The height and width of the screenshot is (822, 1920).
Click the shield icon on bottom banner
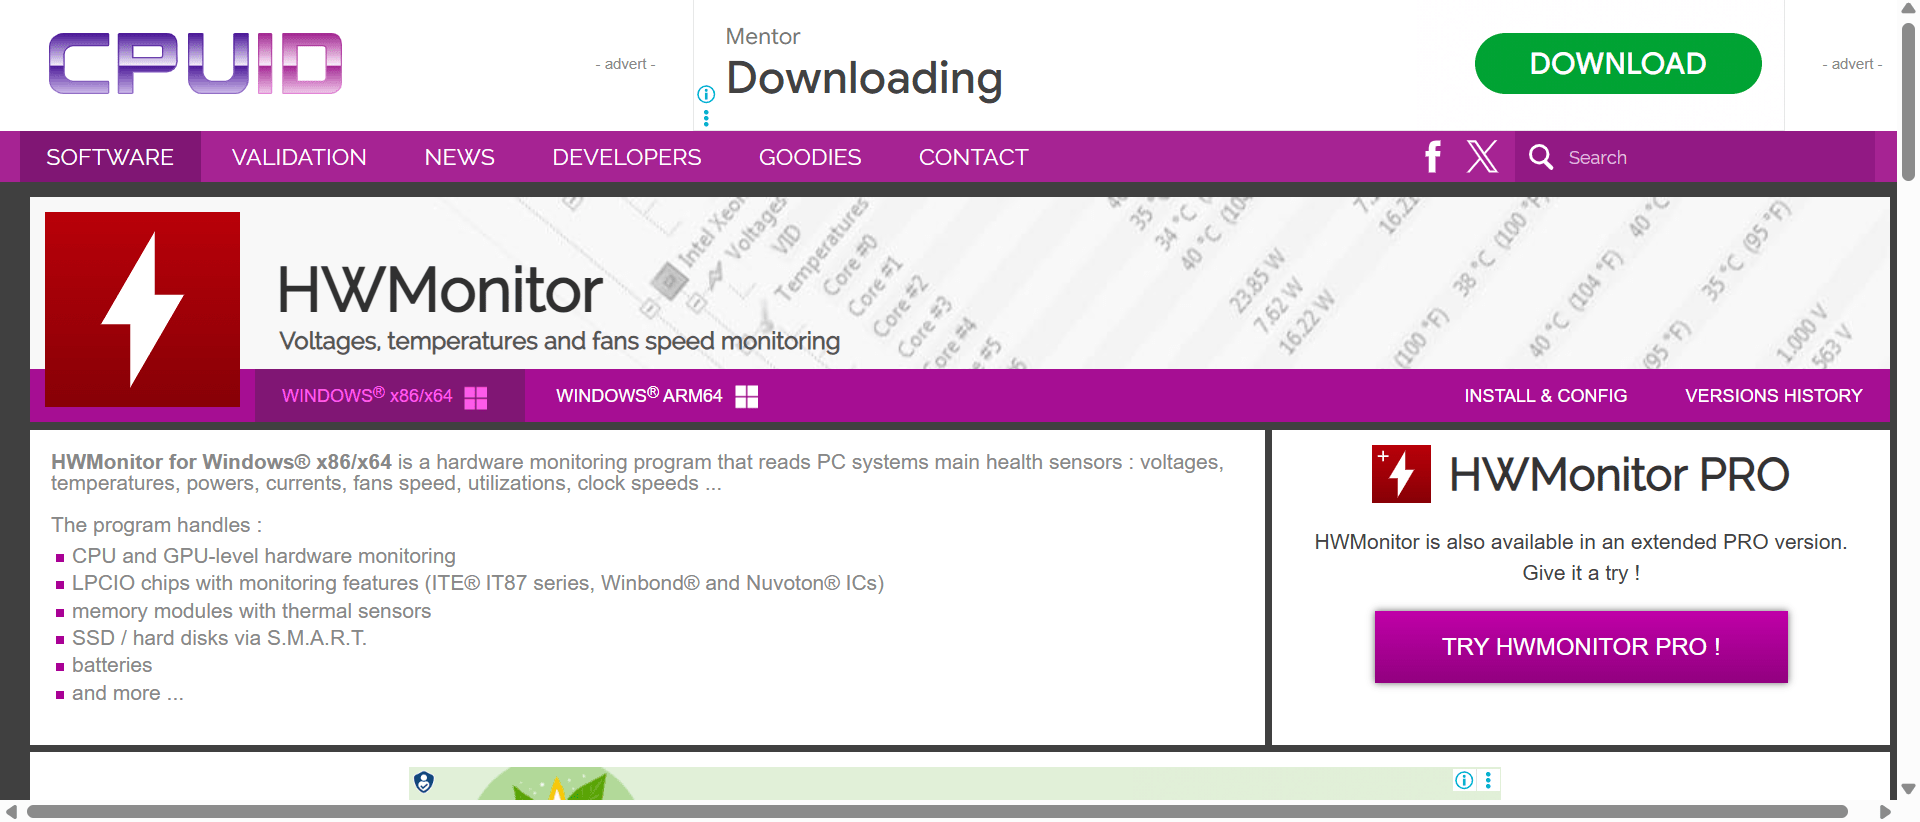(x=424, y=782)
